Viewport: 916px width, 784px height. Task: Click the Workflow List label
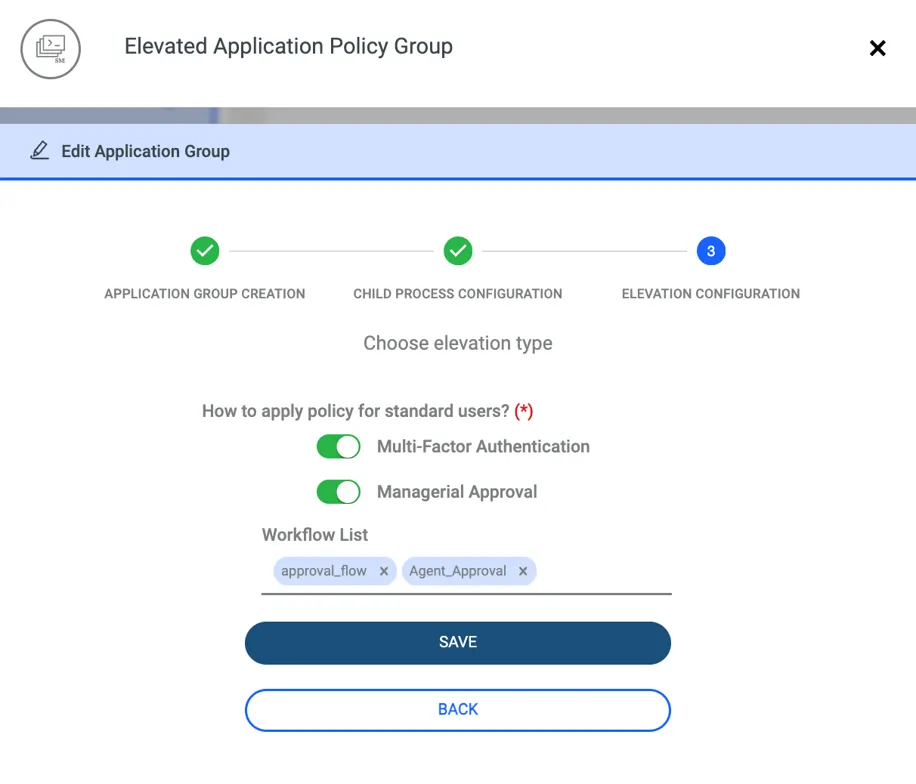315,535
